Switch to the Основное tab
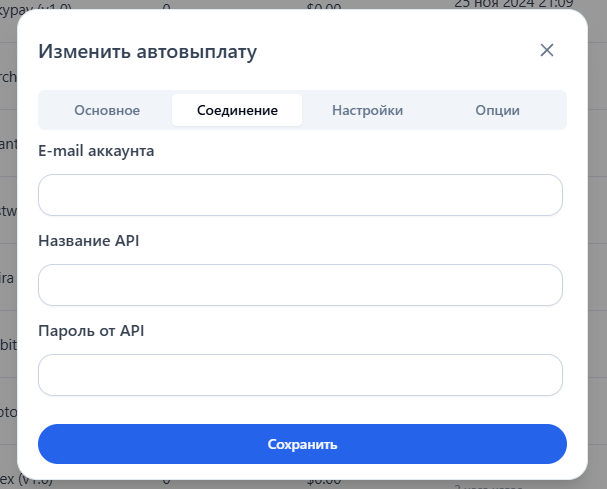The width and height of the screenshot is (607, 489). 106,110
